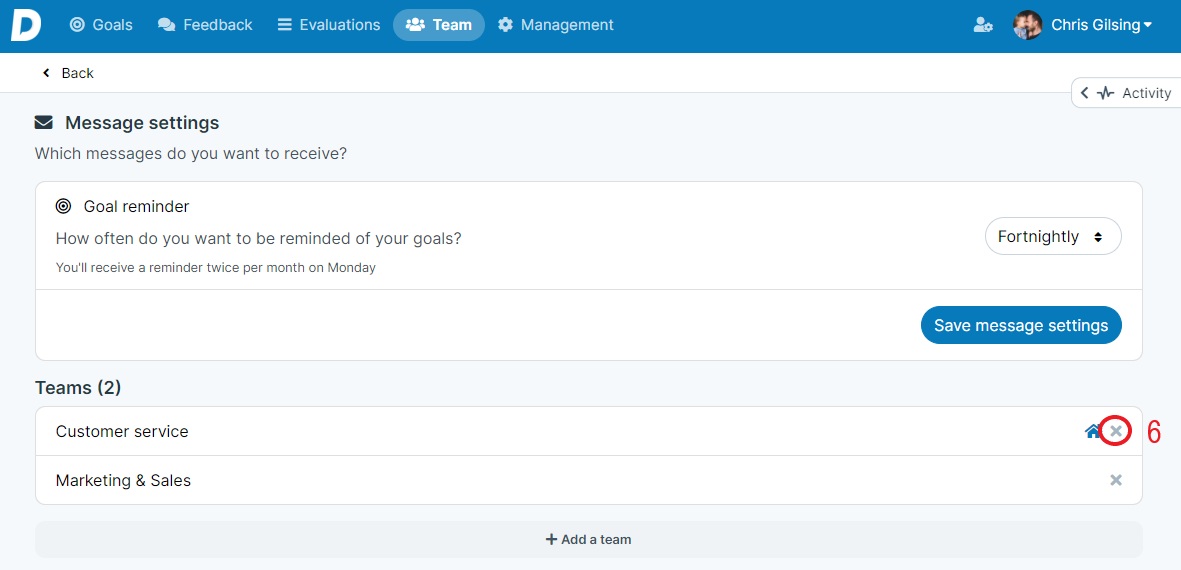Remove the Marketing & Sales team

click(1116, 480)
